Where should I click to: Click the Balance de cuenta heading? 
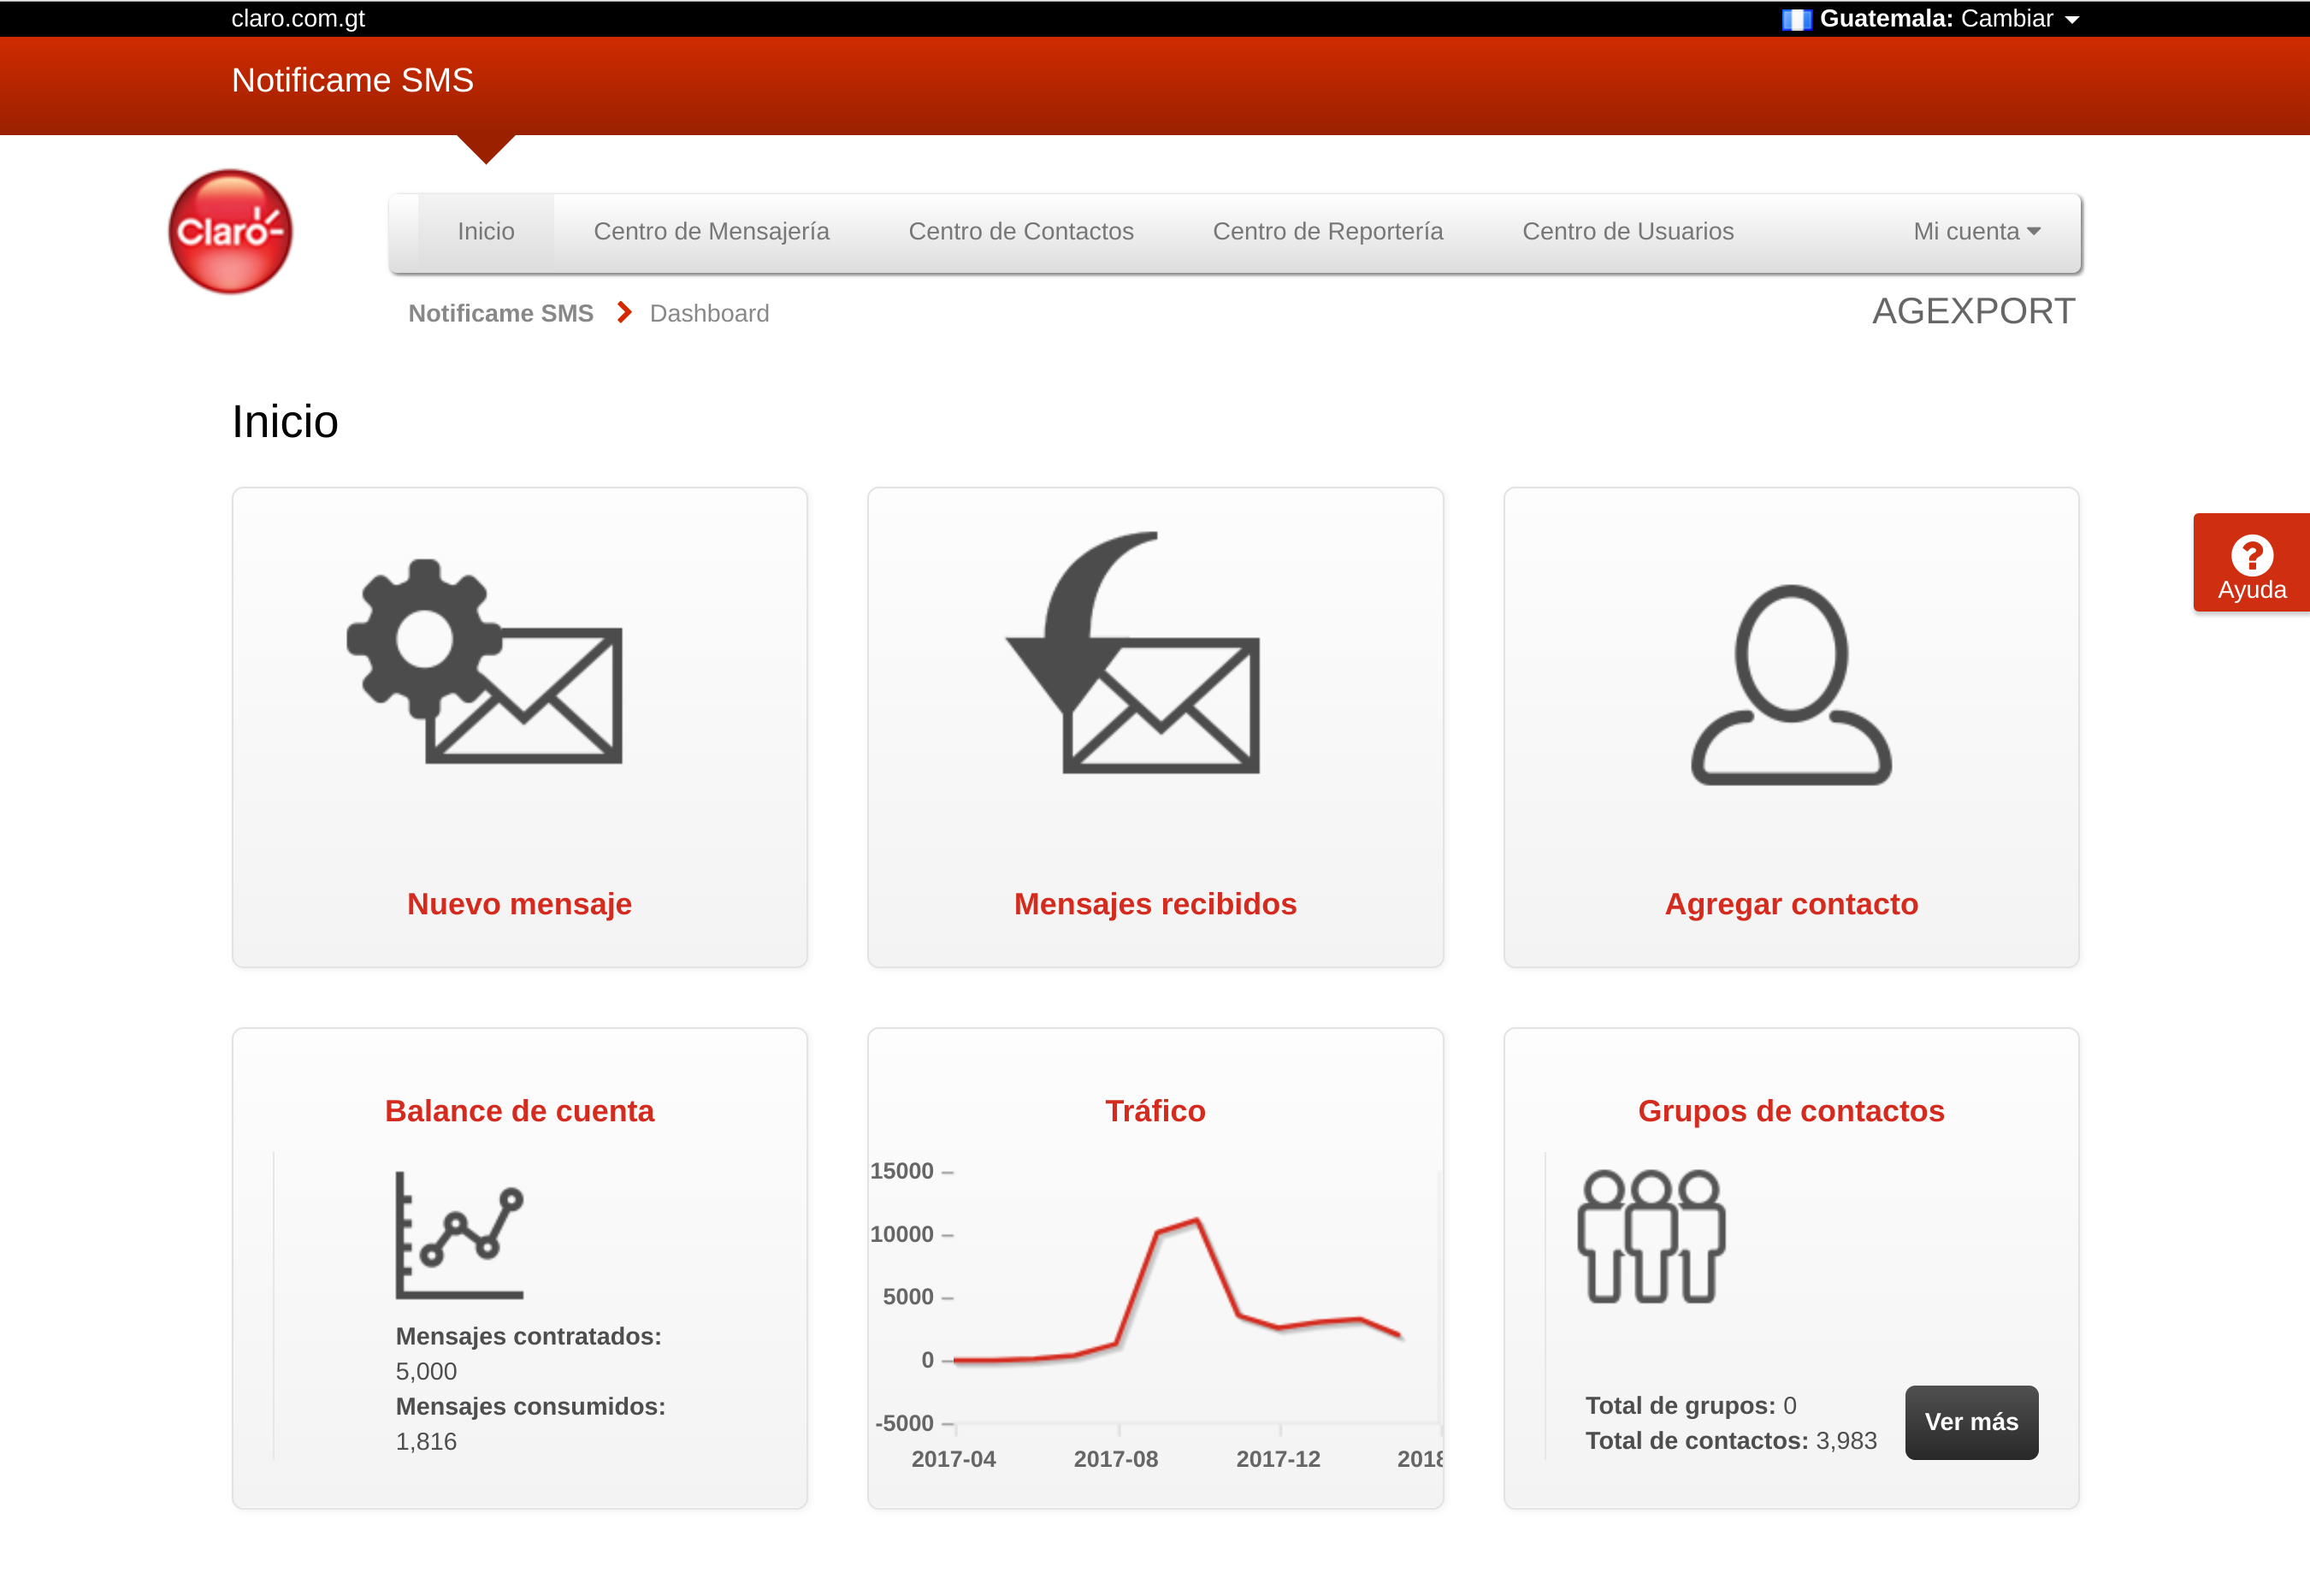tap(519, 1111)
